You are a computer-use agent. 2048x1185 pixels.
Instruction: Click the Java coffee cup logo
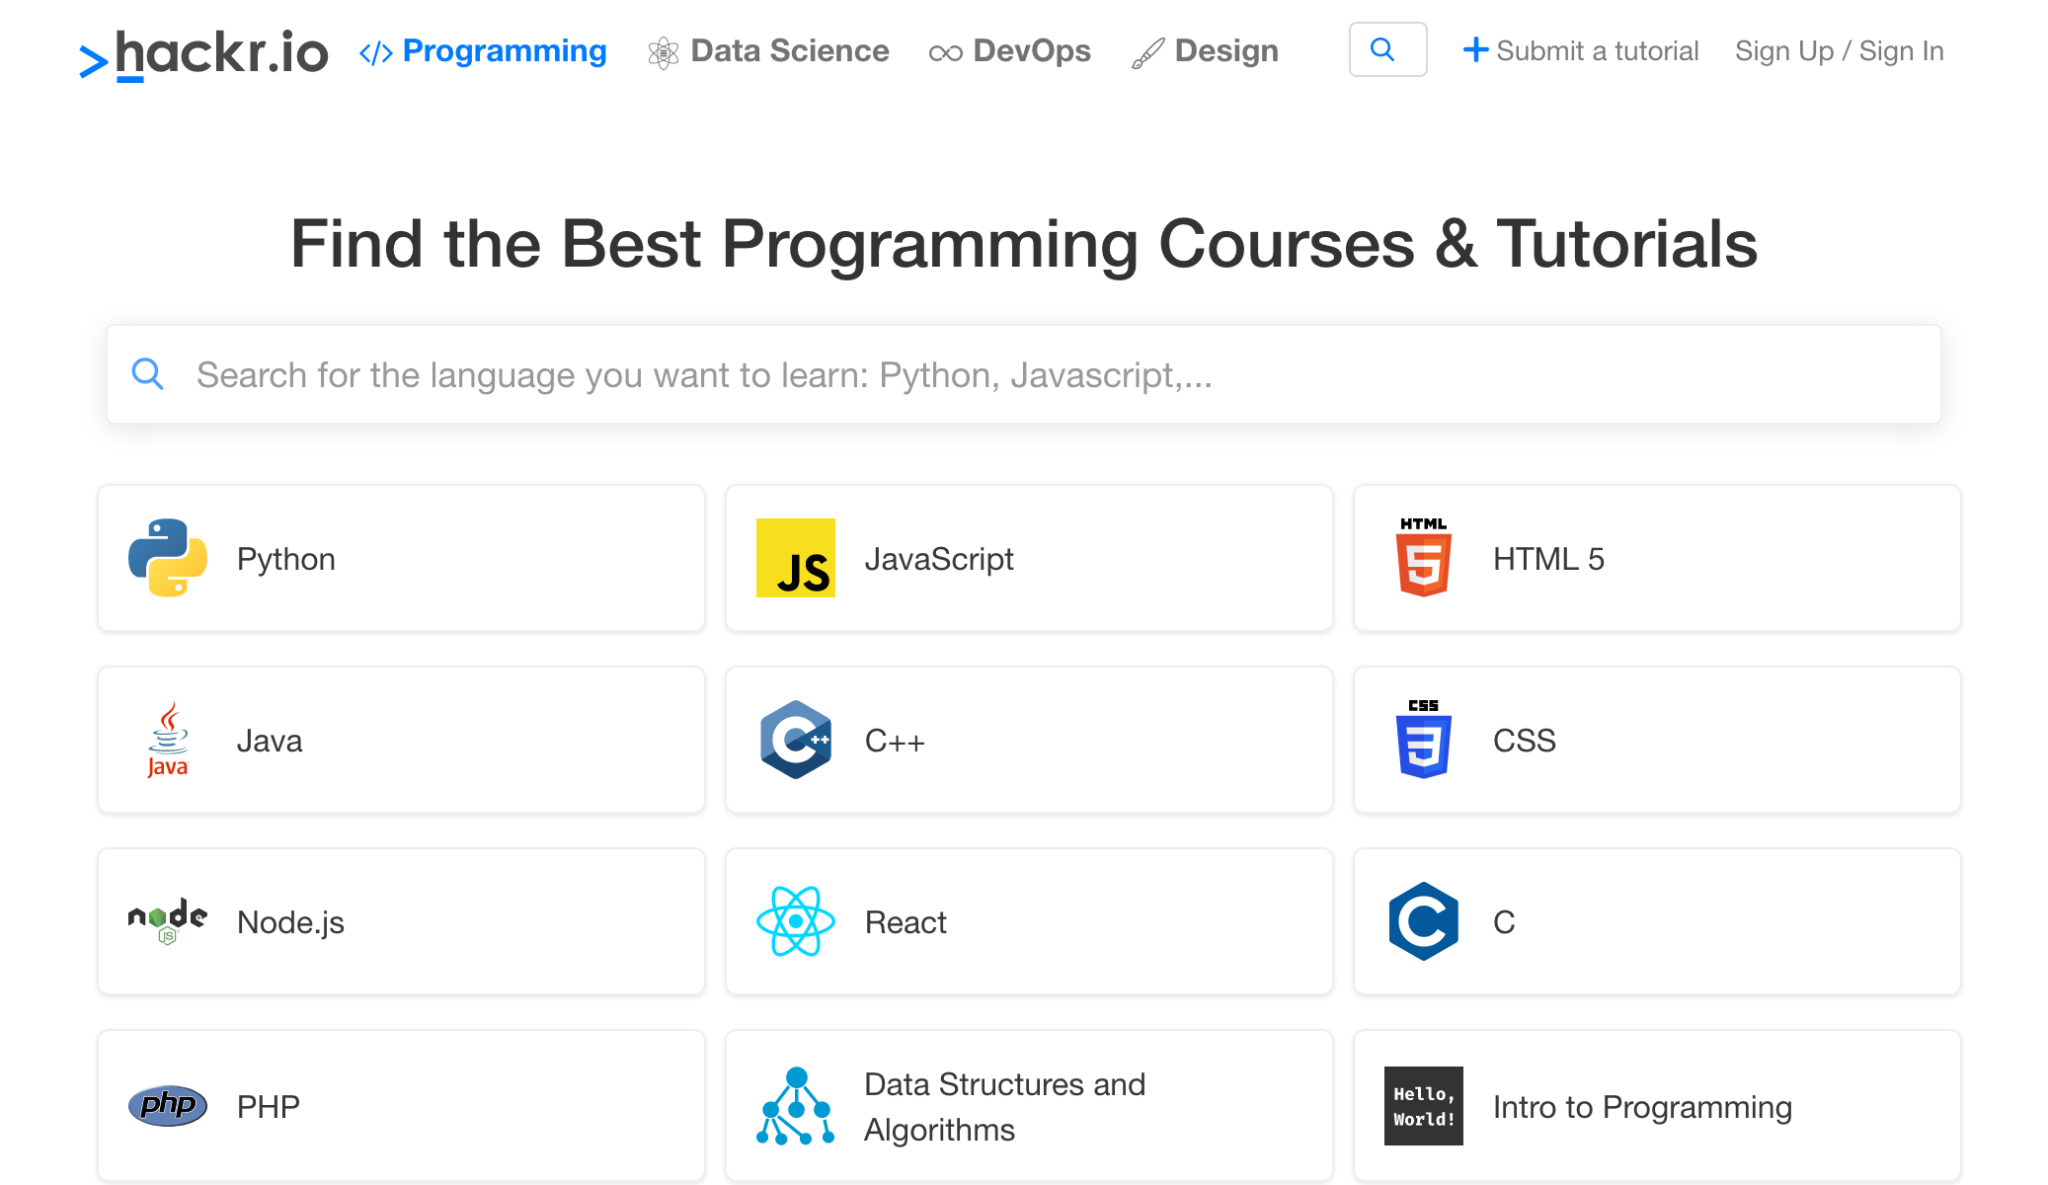coord(167,740)
